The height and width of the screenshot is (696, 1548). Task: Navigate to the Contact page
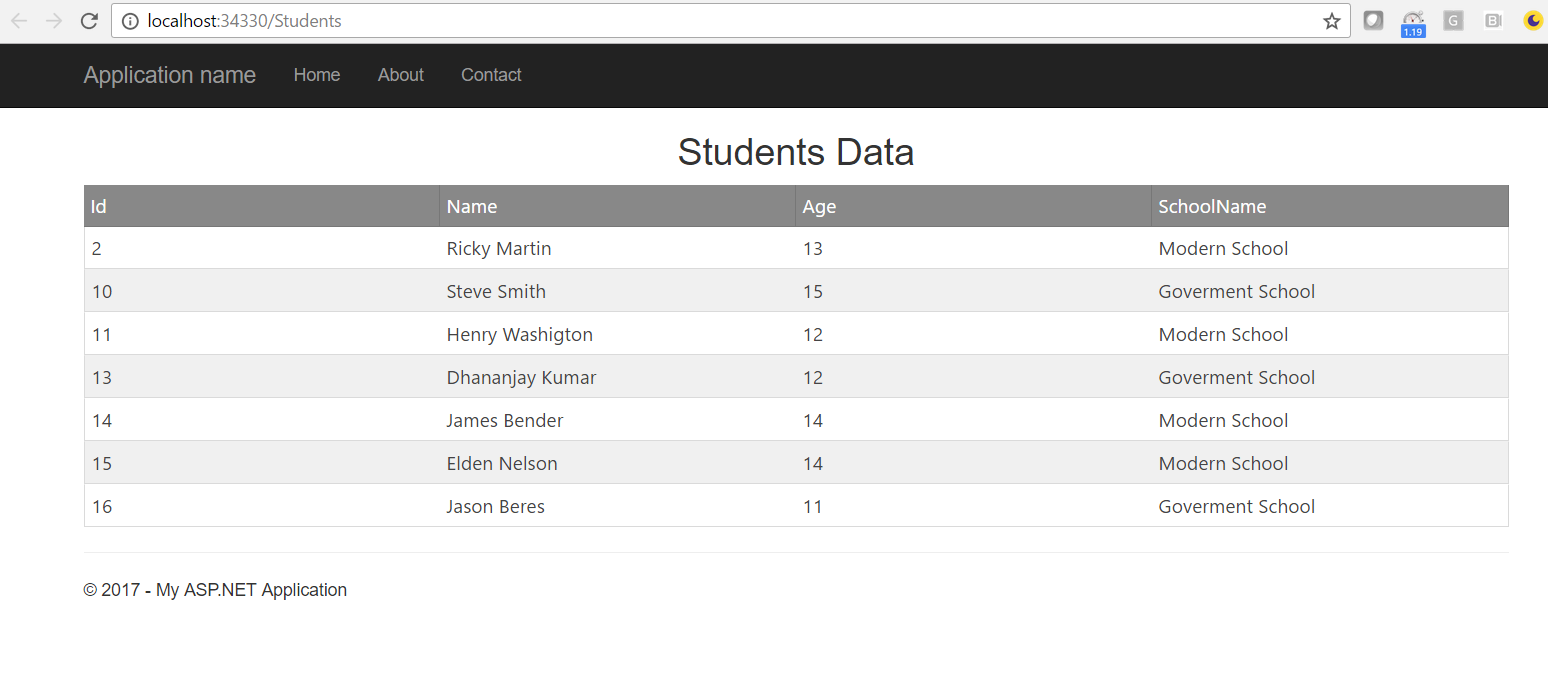point(491,75)
